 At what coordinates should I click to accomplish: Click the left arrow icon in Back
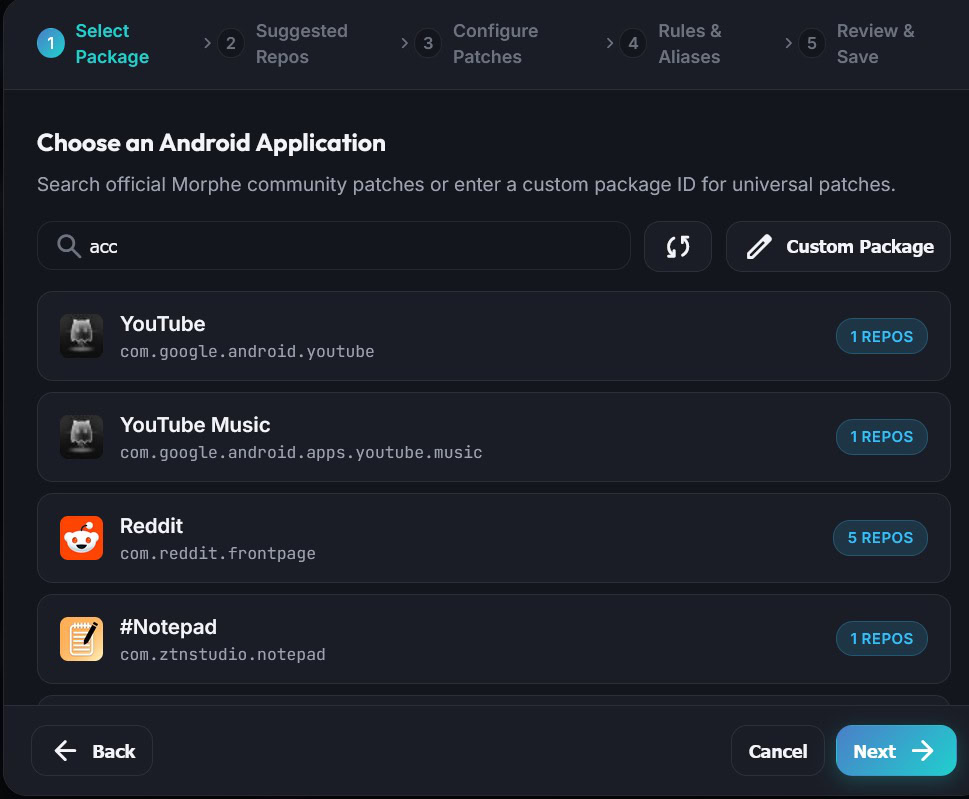tap(66, 751)
